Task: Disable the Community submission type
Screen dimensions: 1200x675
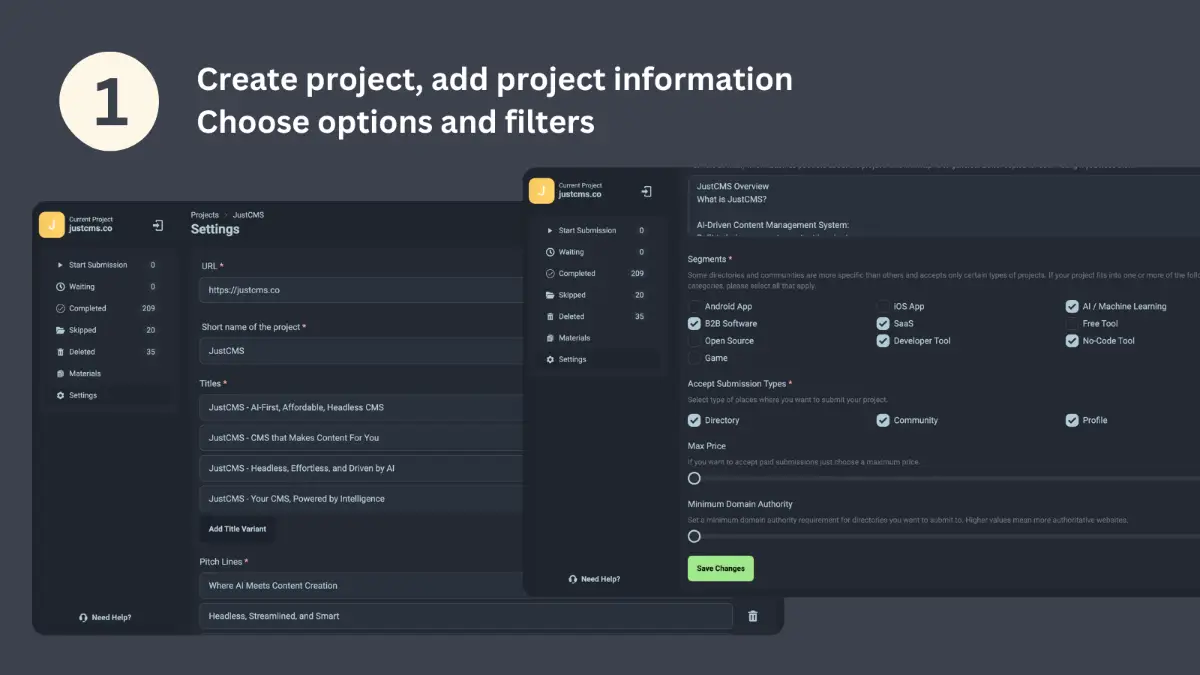Action: [x=881, y=420]
